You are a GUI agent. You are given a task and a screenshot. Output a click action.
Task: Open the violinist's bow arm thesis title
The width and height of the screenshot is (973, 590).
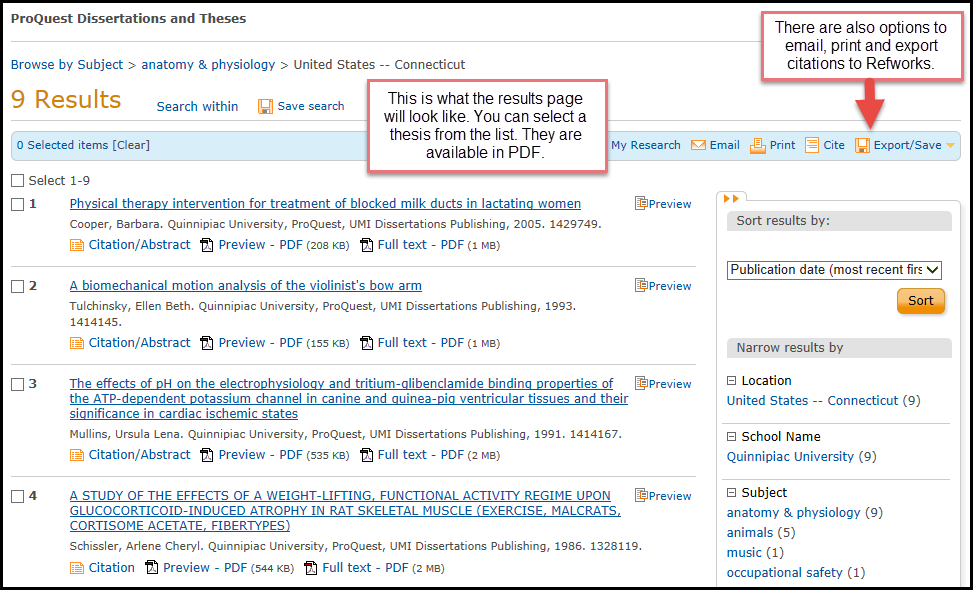[246, 285]
